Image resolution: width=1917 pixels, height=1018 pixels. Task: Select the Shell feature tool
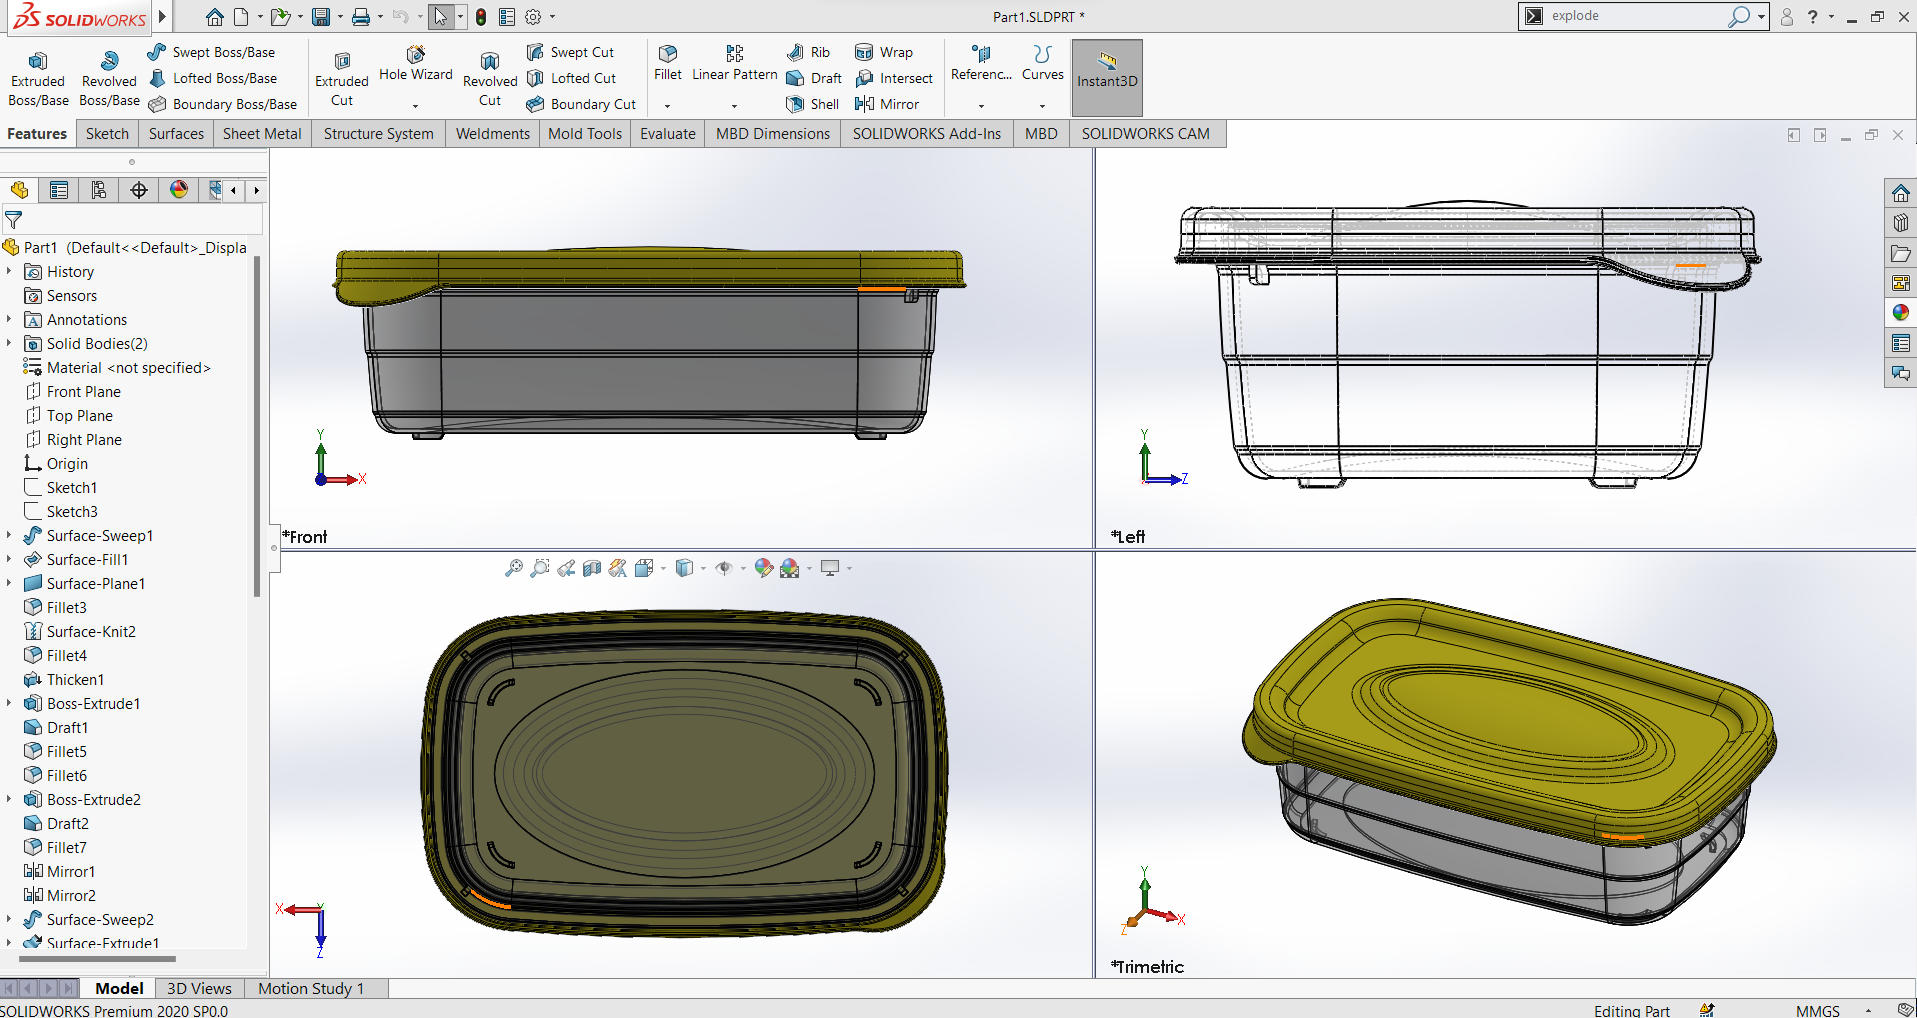(x=813, y=104)
